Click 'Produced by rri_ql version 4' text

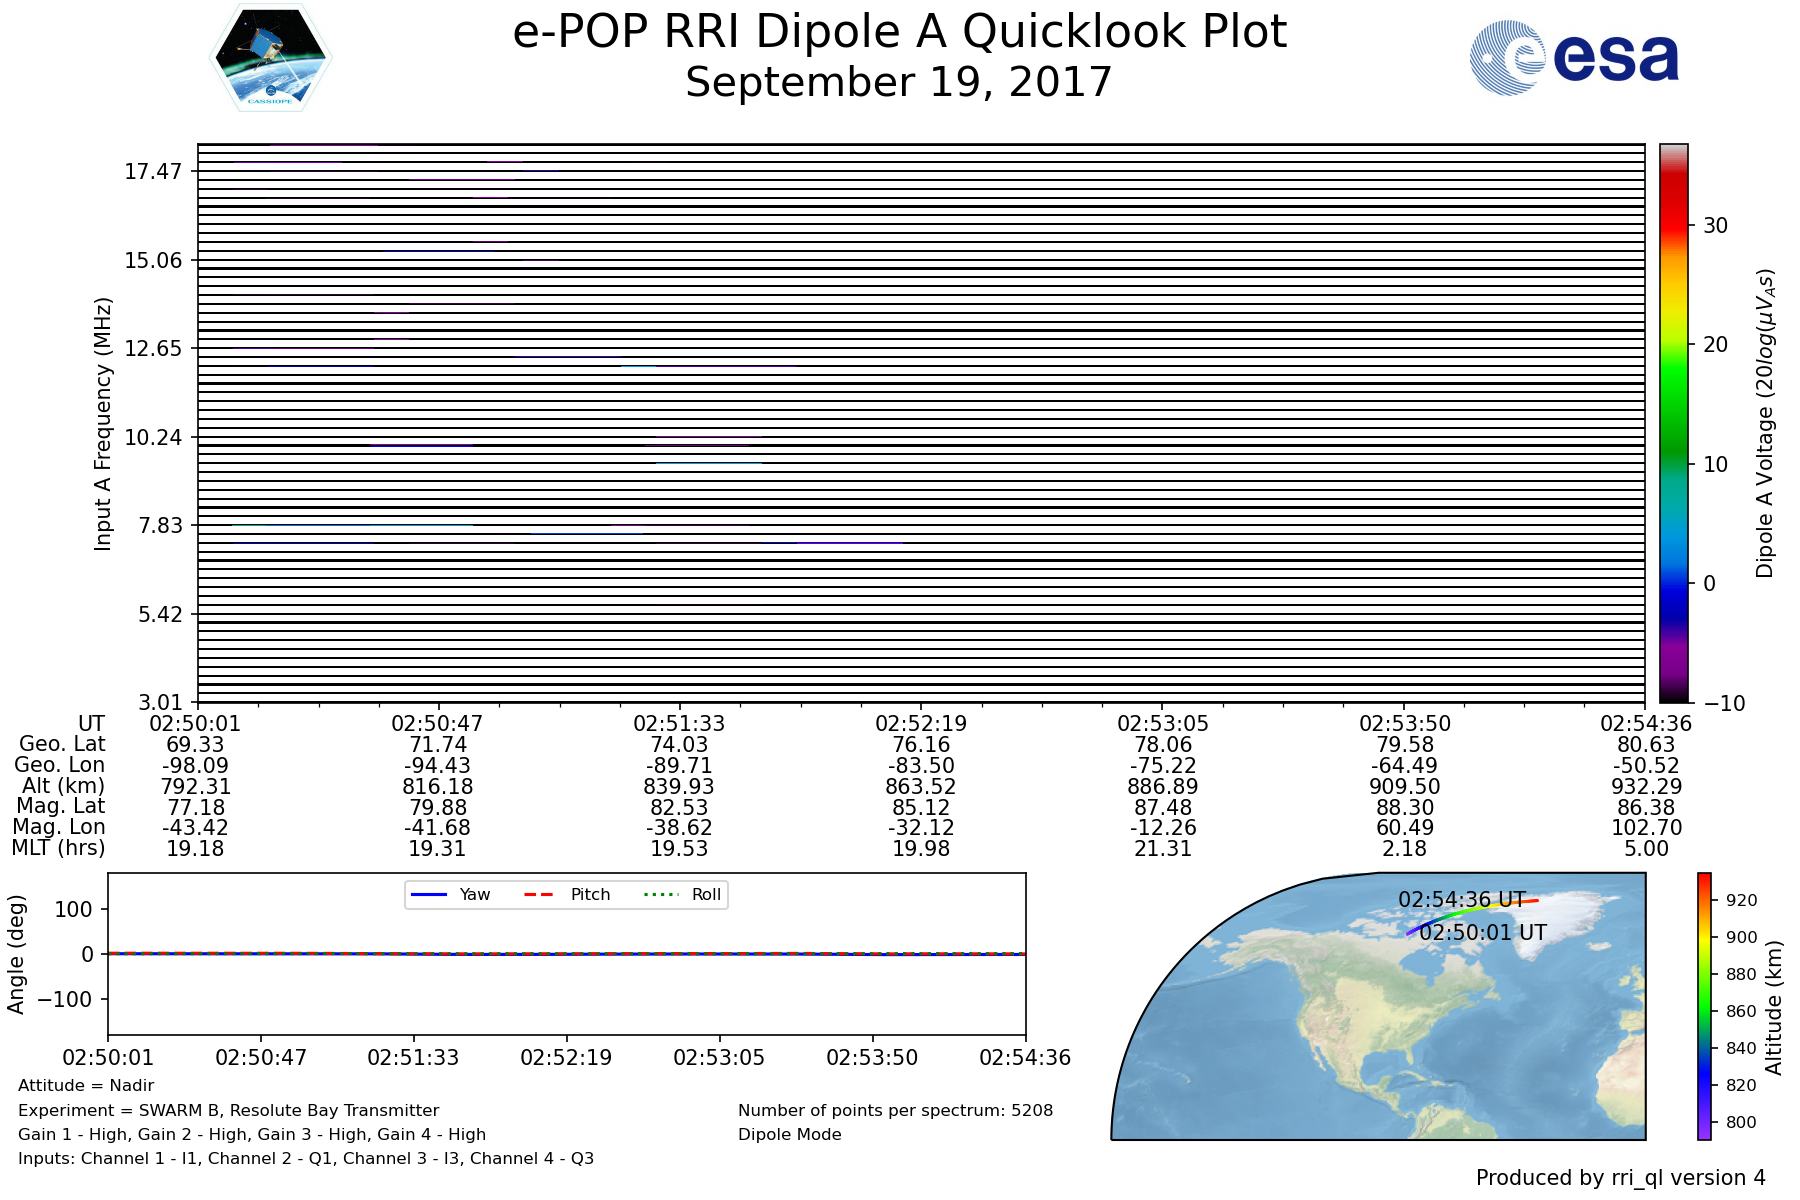[x=1620, y=1177]
